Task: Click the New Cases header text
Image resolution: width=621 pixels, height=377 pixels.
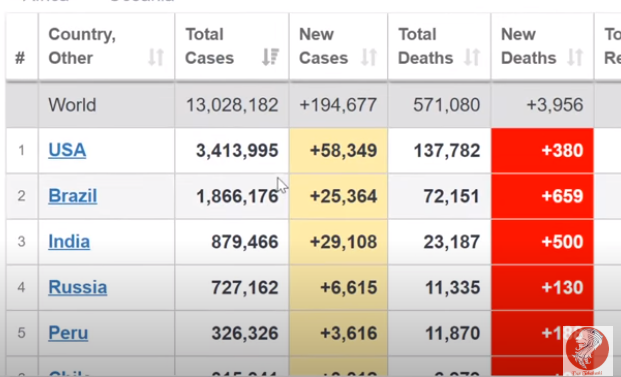Action: pyautogui.click(x=324, y=46)
